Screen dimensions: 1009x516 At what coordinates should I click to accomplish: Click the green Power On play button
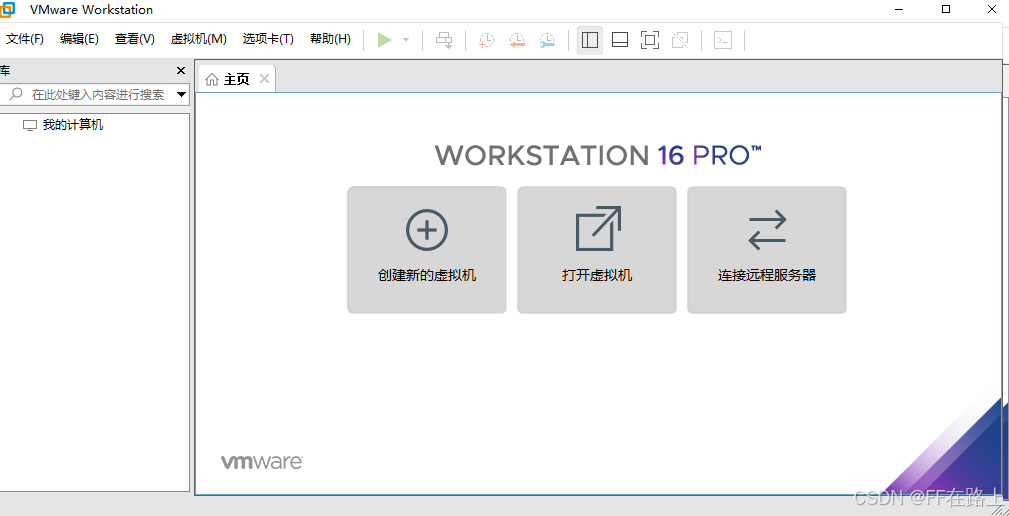385,40
